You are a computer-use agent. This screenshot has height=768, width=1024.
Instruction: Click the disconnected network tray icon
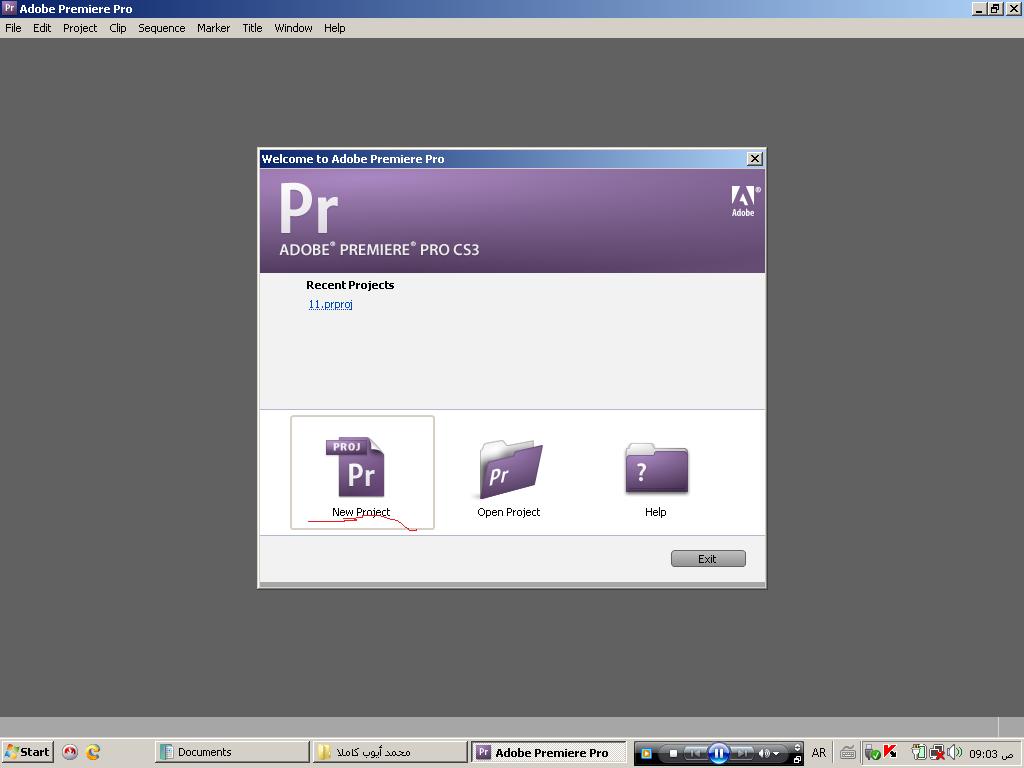(937, 753)
